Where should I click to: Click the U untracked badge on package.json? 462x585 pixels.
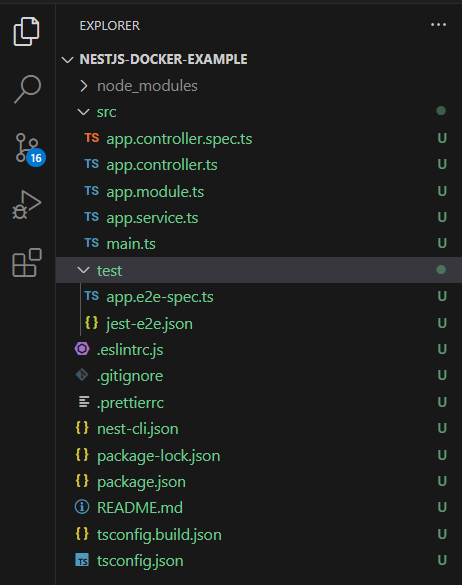point(442,481)
